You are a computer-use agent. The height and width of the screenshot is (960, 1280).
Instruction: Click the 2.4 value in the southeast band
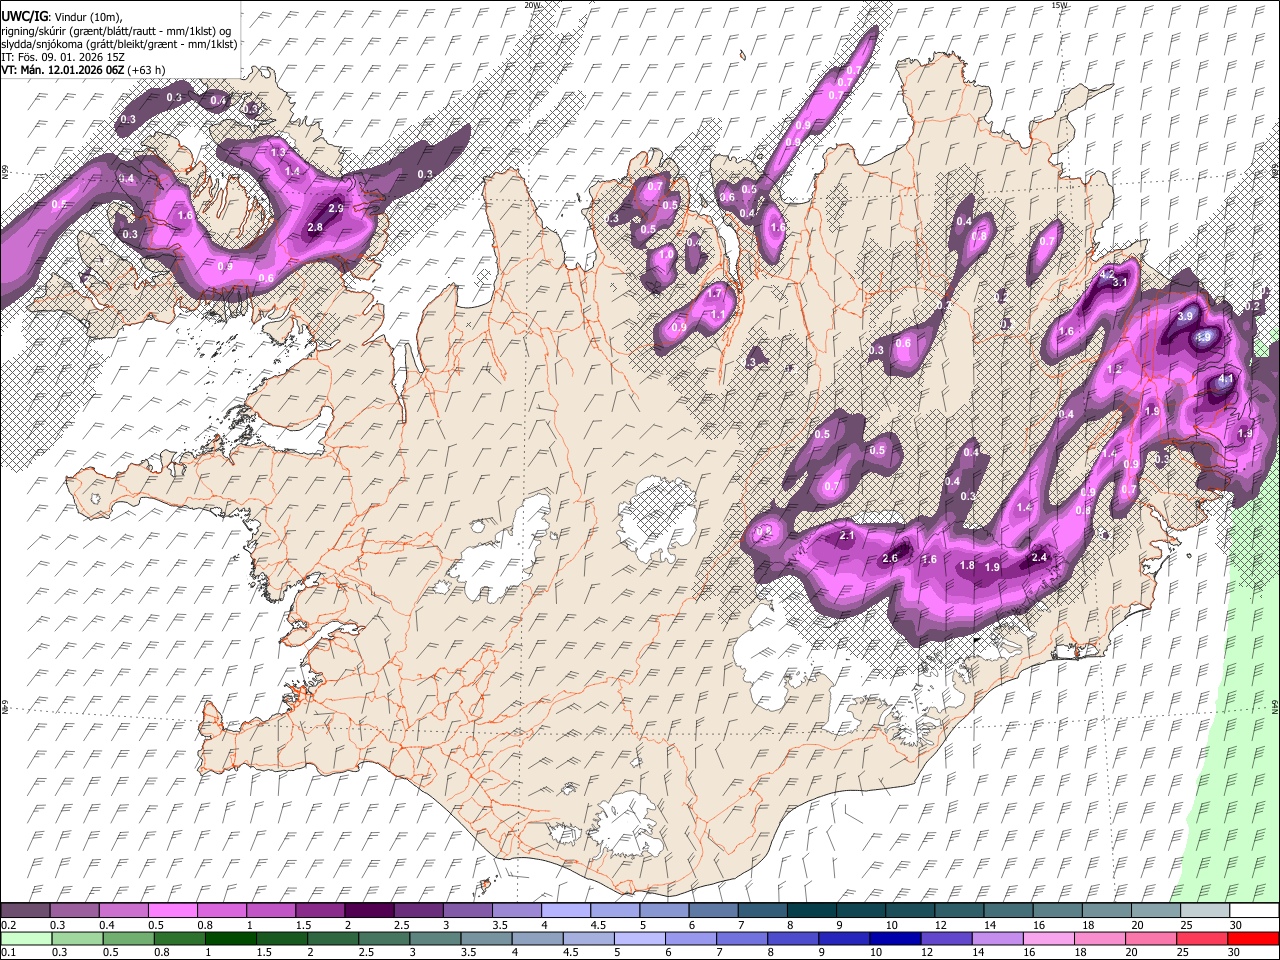tap(1038, 558)
